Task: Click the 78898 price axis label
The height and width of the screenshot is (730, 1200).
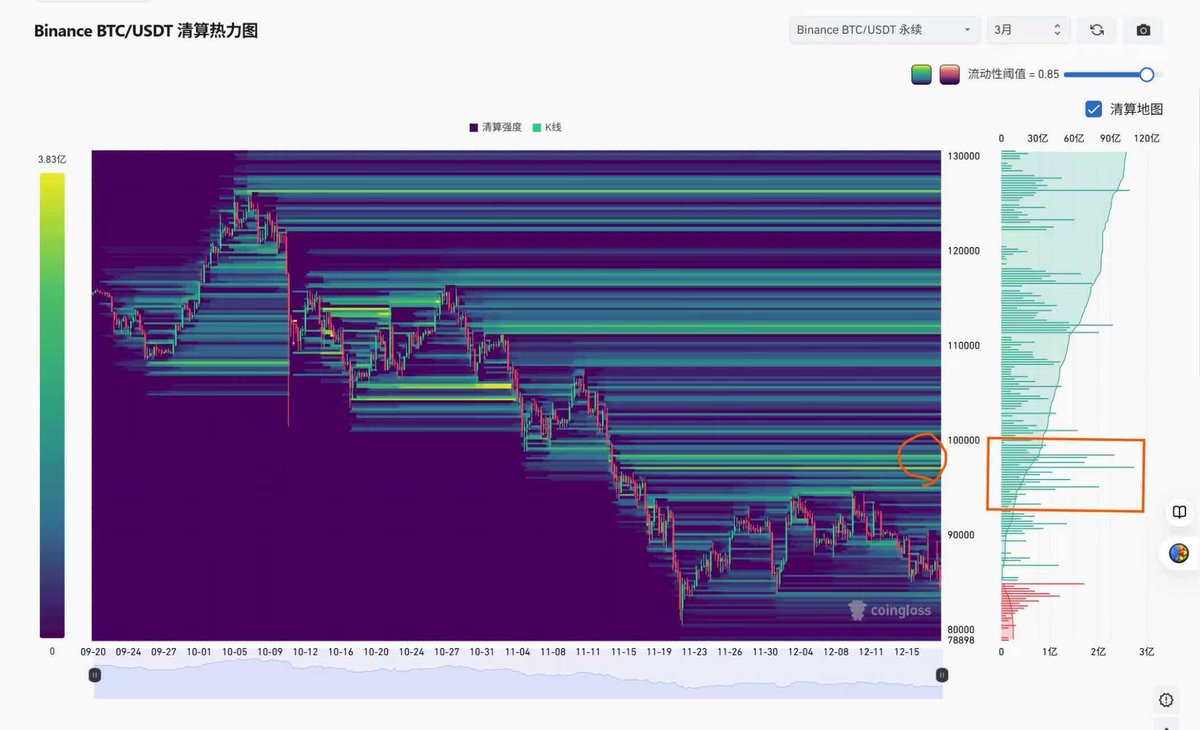Action: point(961,640)
